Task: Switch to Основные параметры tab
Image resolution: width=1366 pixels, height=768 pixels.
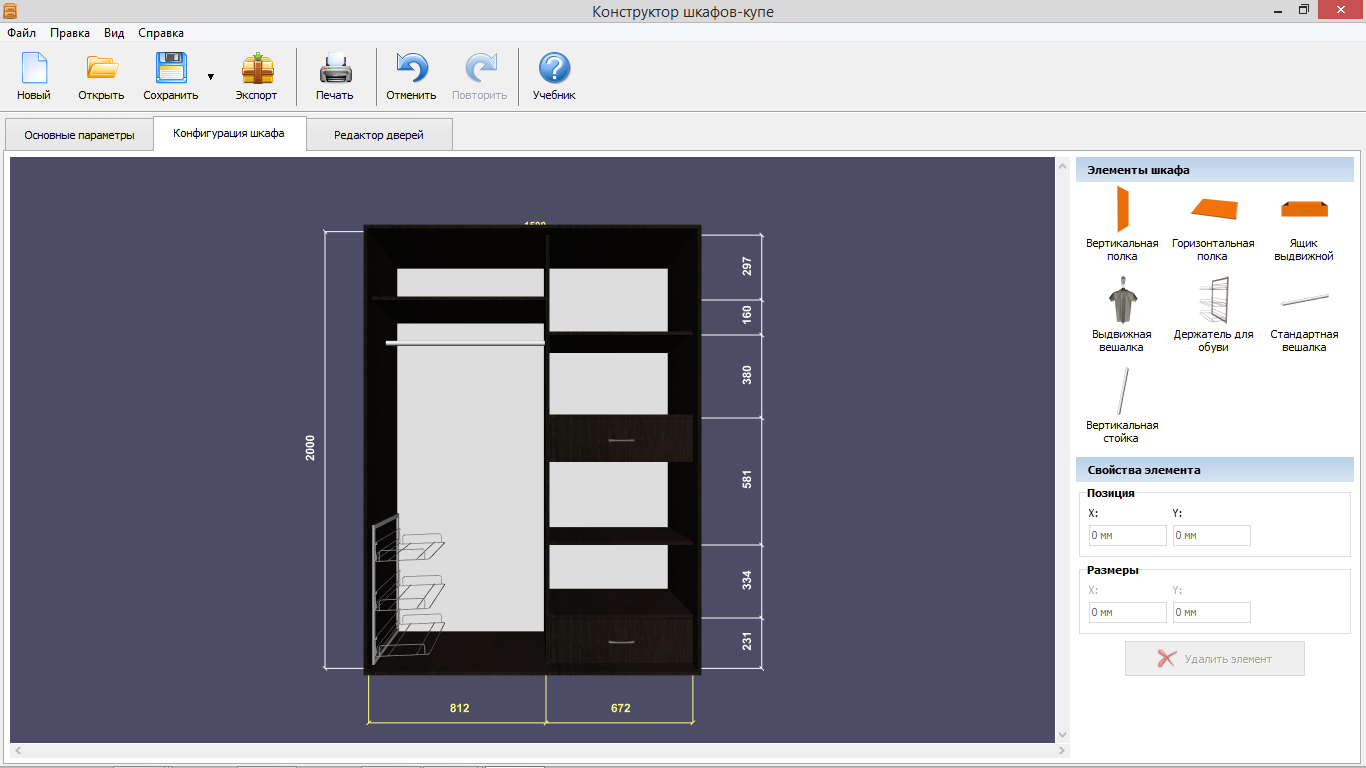Action: tap(79, 135)
